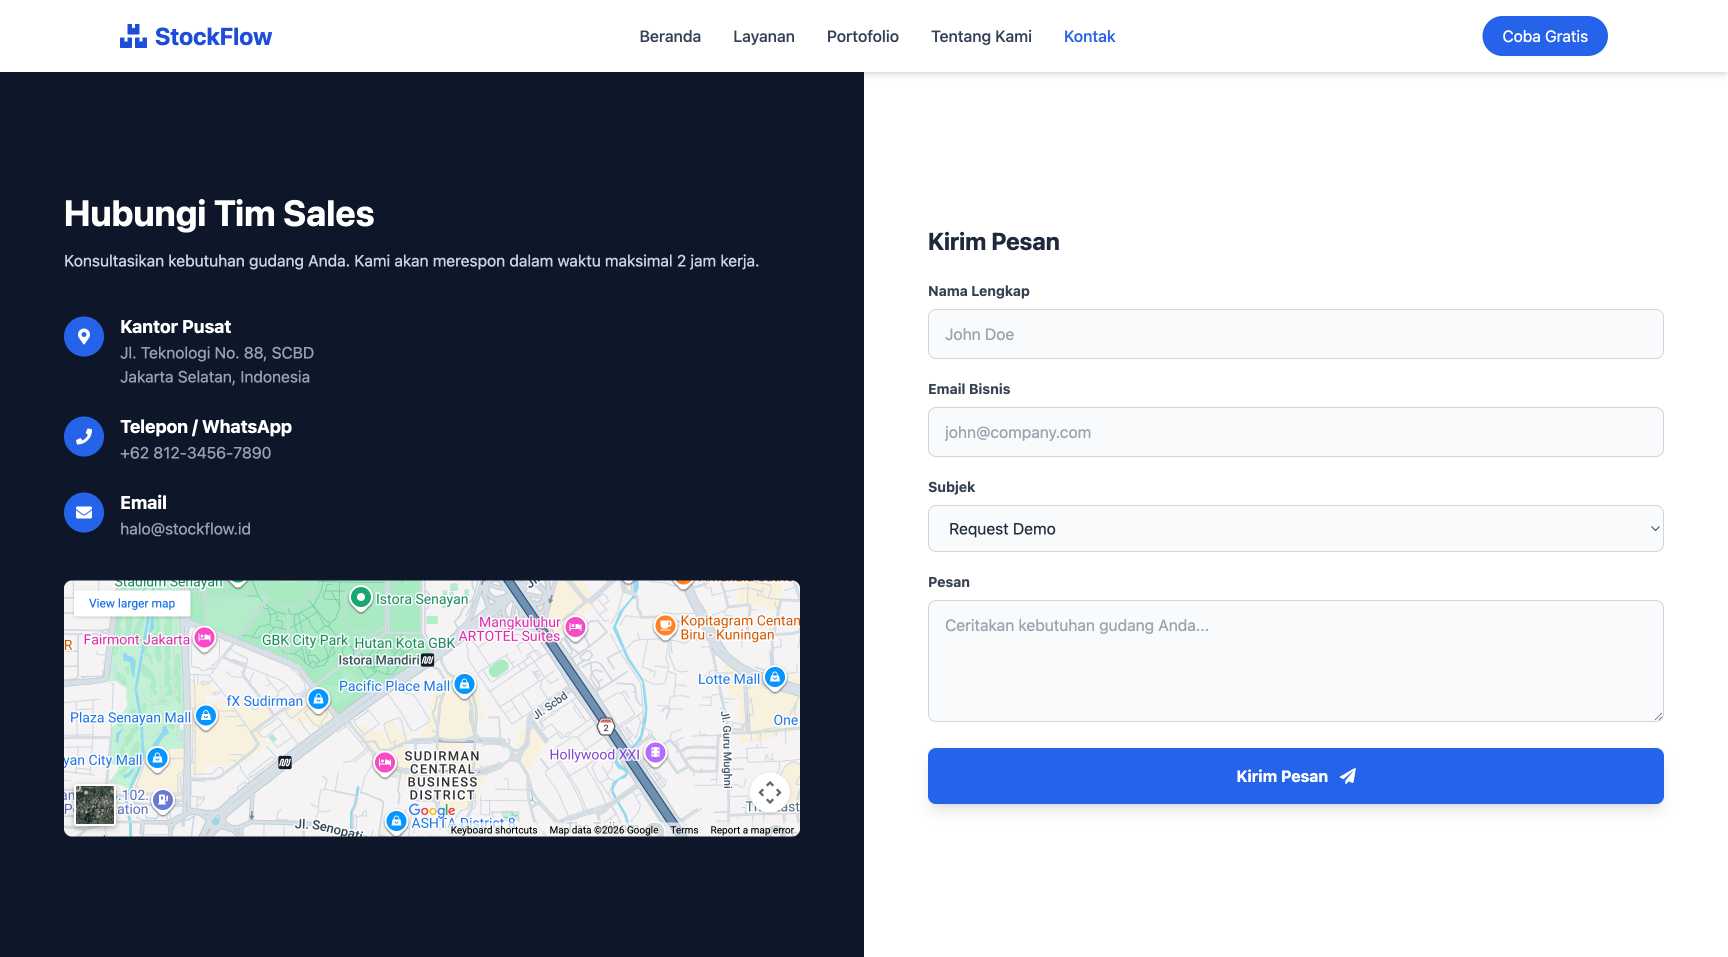The image size is (1728, 957).
Task: Click the Email envelope icon
Action: pos(84,513)
